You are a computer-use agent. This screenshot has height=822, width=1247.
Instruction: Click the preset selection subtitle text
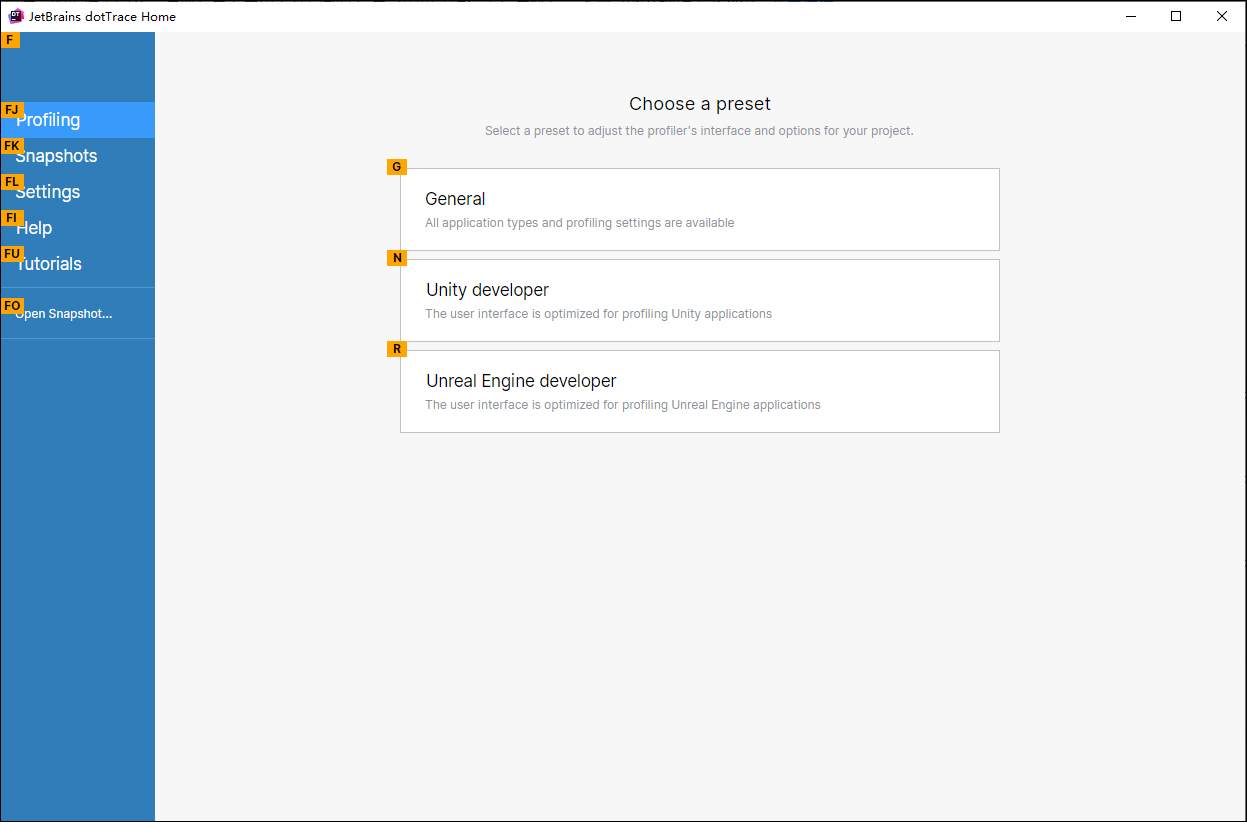[x=699, y=130]
